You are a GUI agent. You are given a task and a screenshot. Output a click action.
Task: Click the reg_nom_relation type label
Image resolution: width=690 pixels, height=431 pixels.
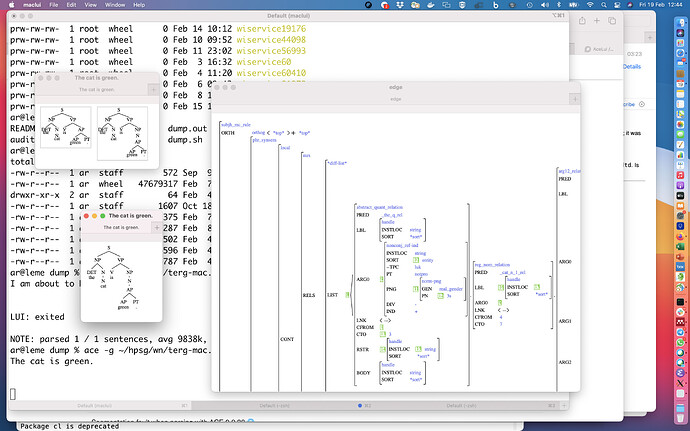point(492,265)
